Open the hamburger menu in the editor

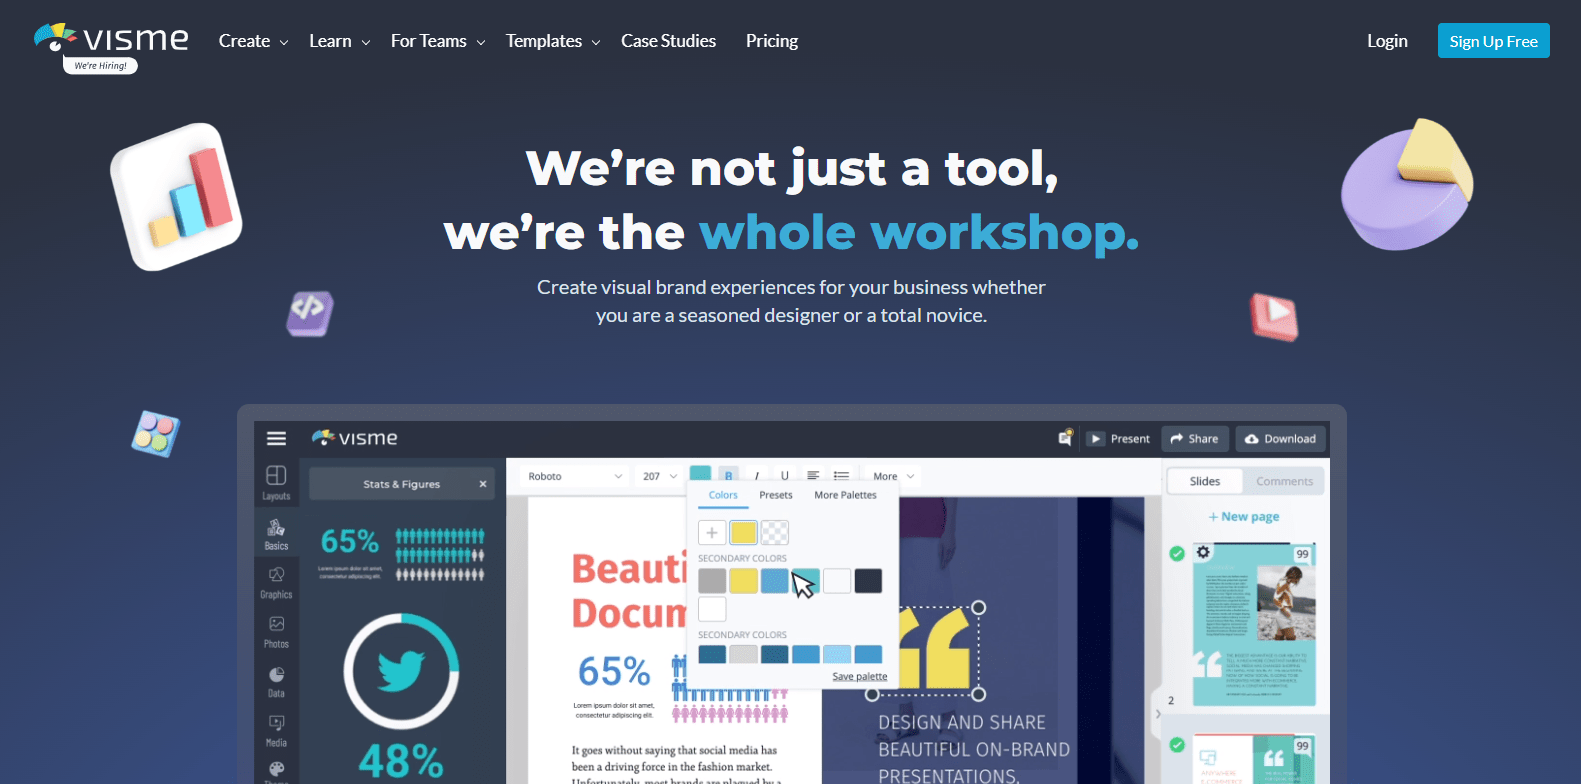point(276,438)
